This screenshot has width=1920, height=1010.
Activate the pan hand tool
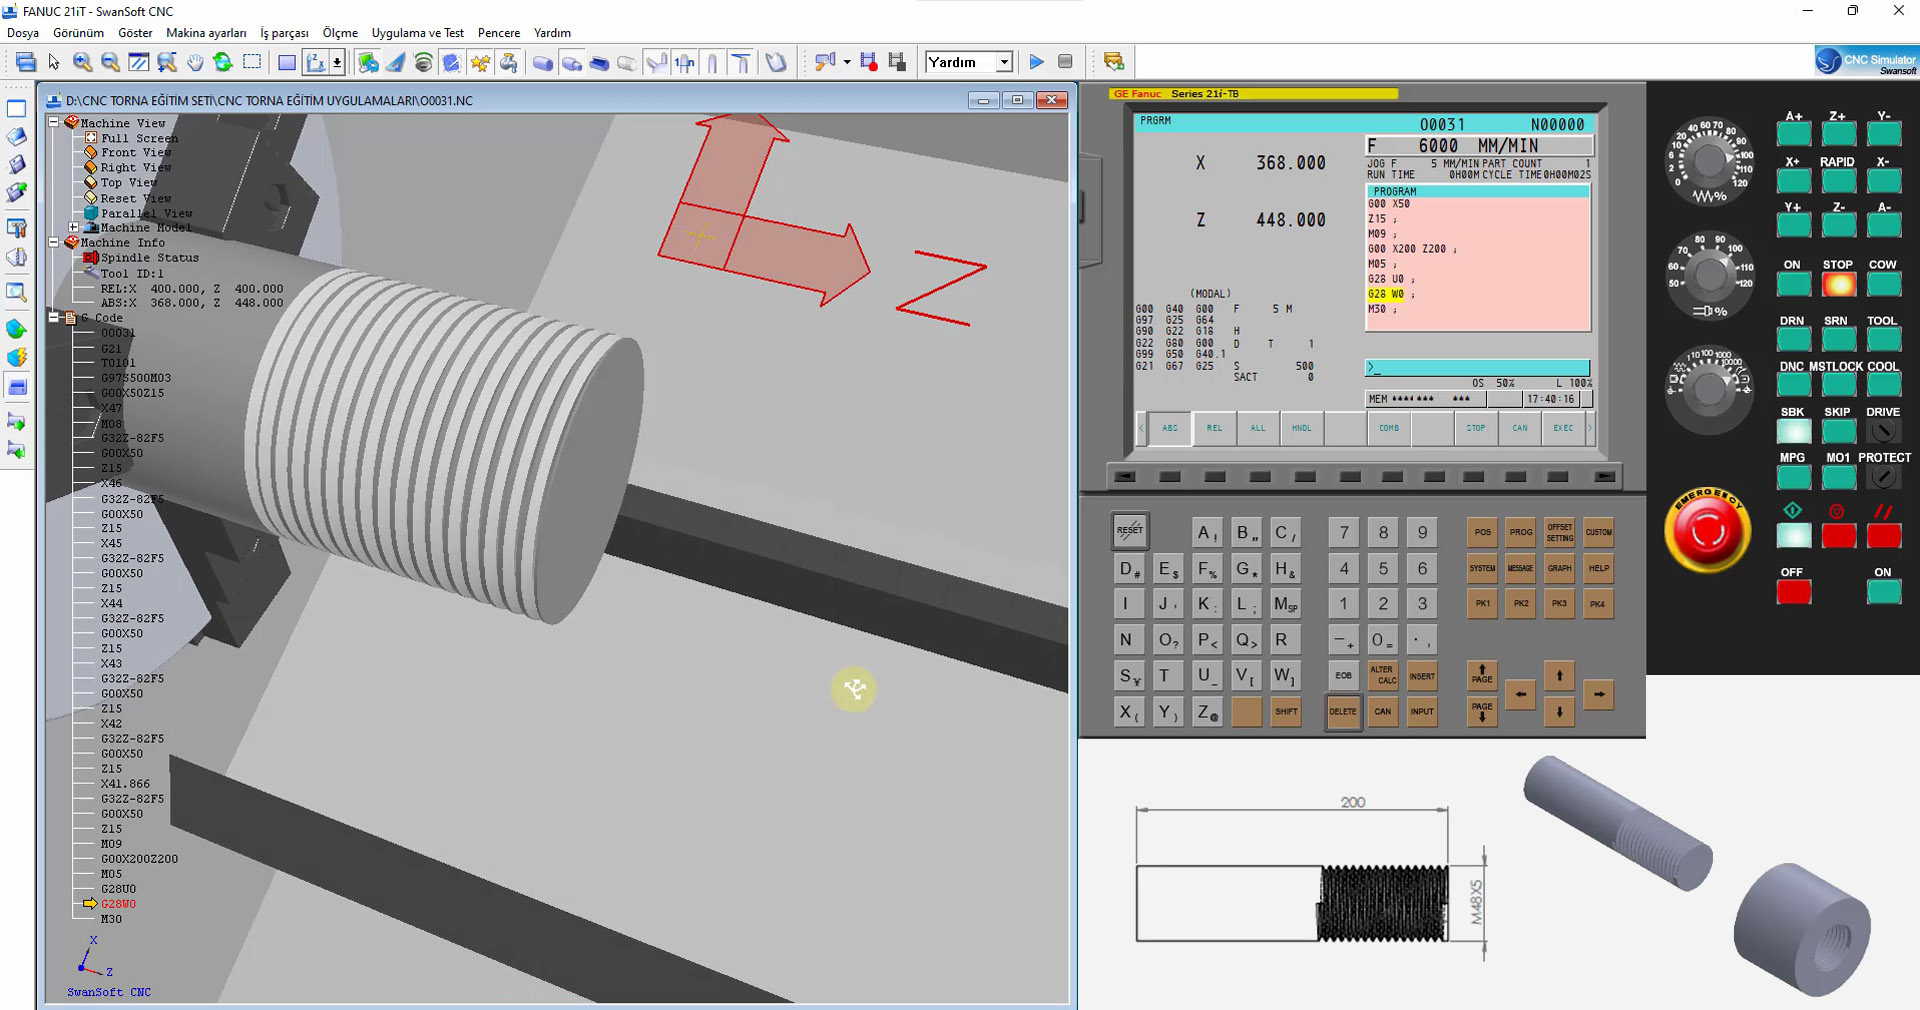click(195, 62)
